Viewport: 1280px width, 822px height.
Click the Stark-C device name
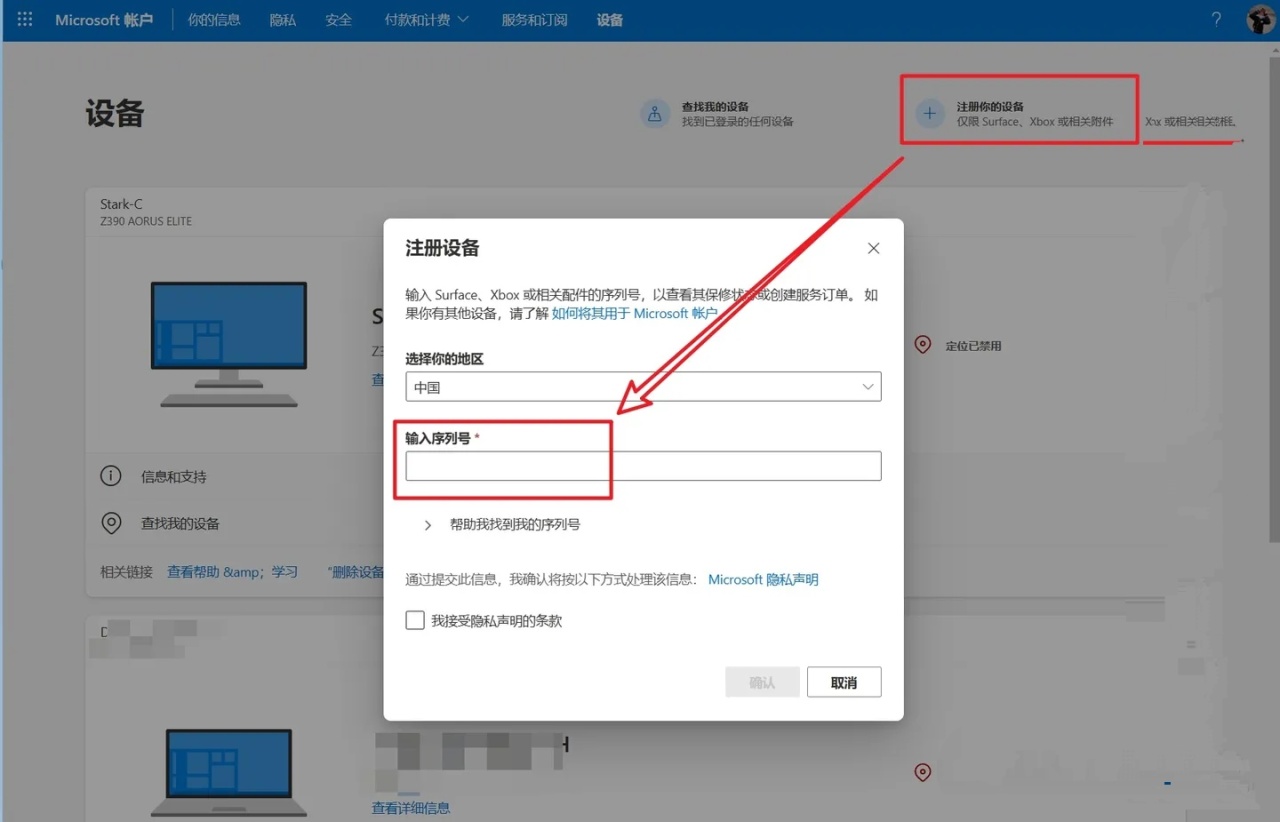click(x=121, y=204)
